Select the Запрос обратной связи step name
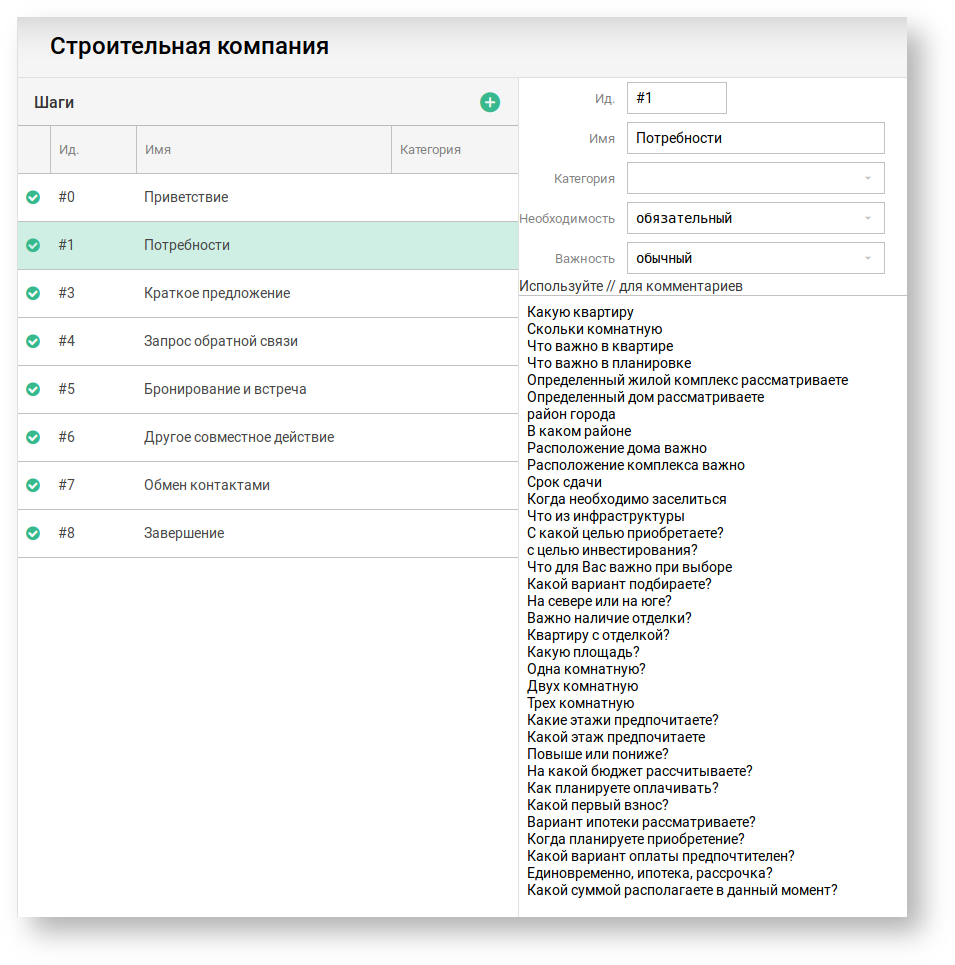 coord(220,341)
